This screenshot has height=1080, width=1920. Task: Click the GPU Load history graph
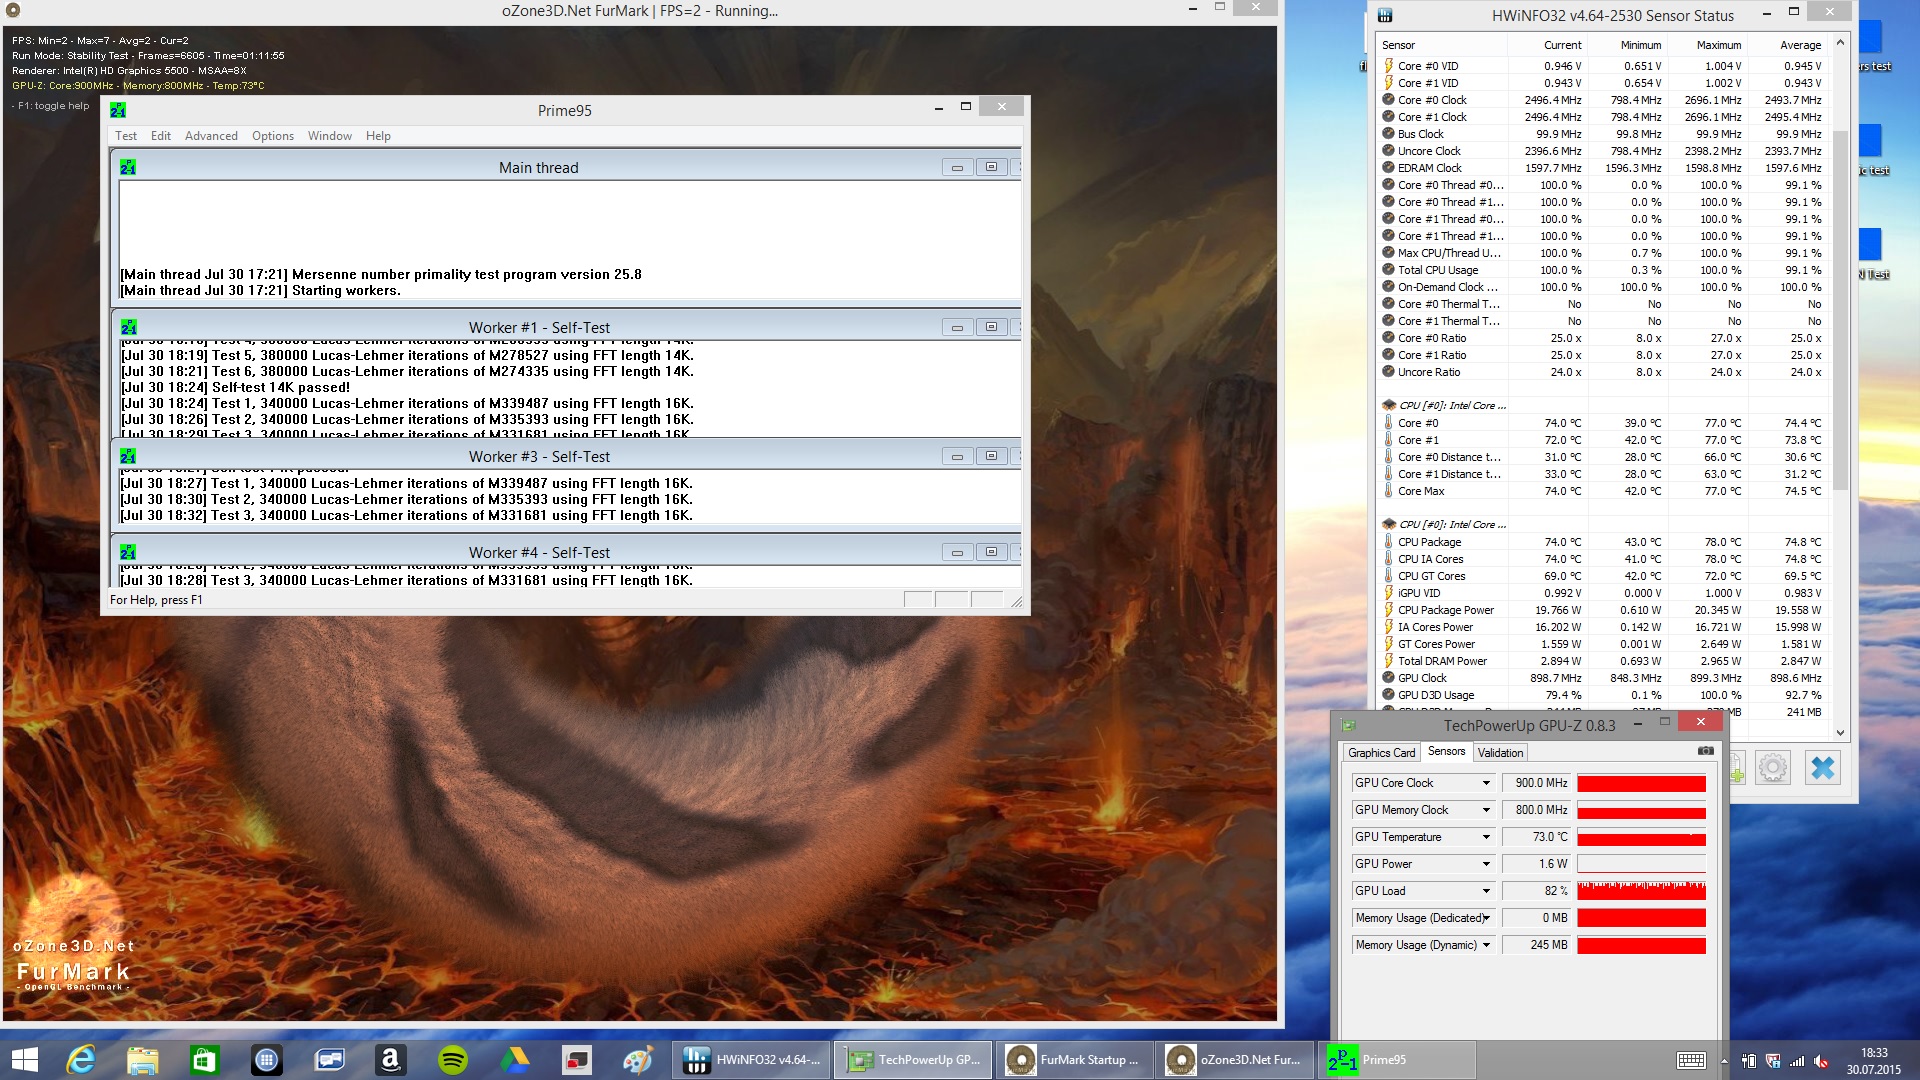(1641, 891)
